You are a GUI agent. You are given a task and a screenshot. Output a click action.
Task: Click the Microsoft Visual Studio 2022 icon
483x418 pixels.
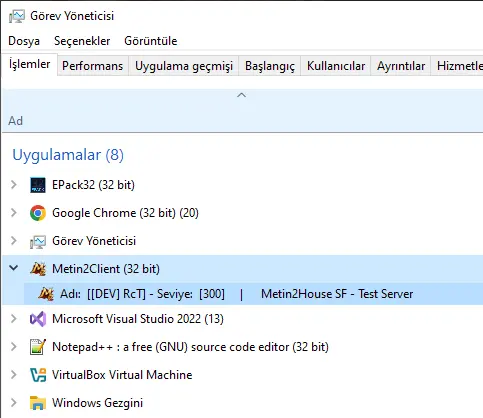point(38,319)
